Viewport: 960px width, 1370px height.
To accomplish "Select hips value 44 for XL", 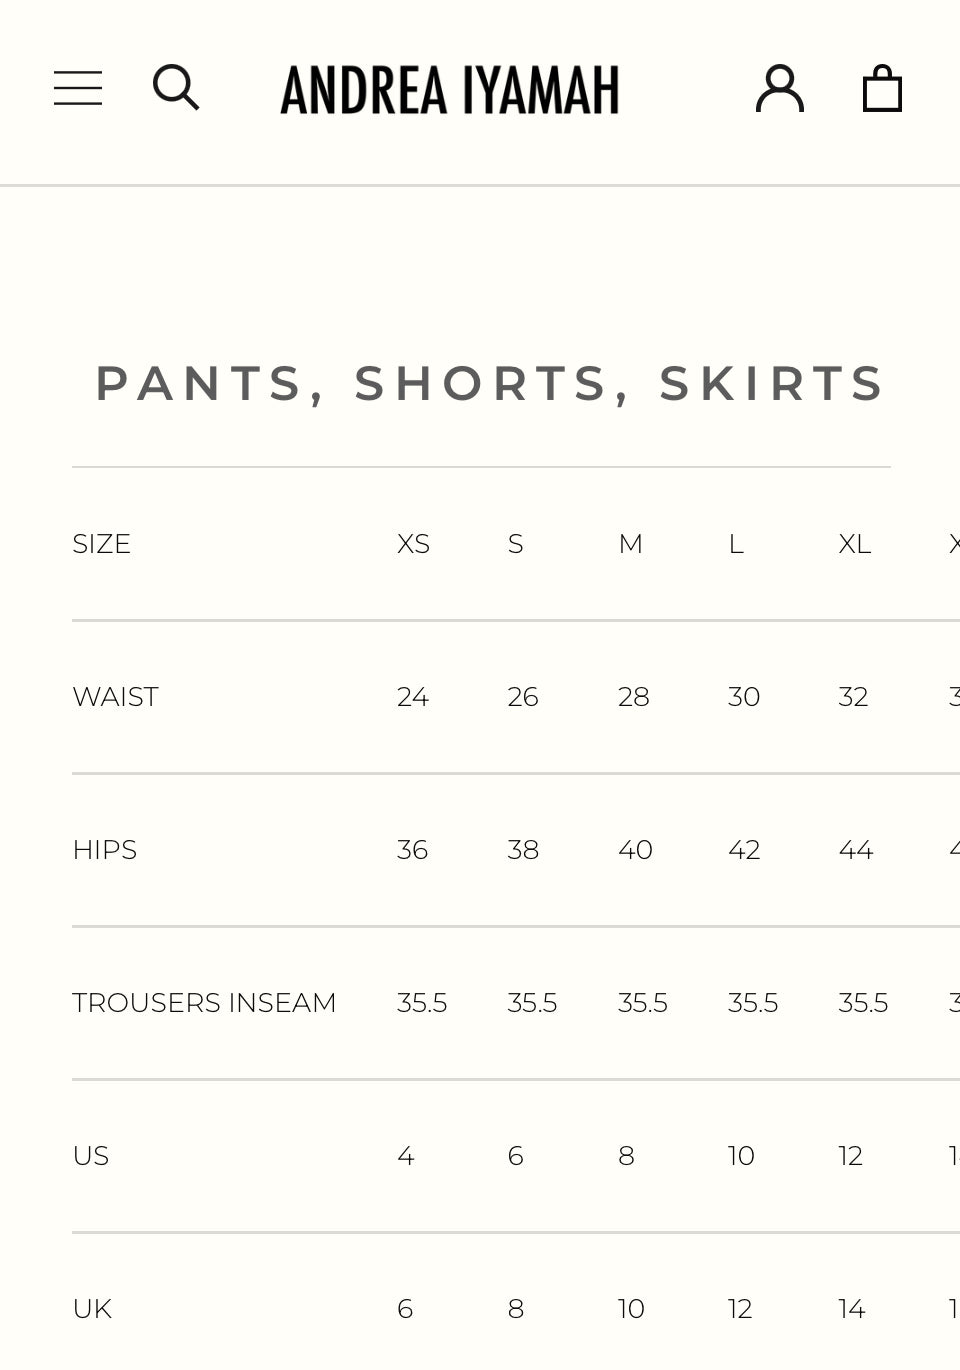I will tap(856, 850).
